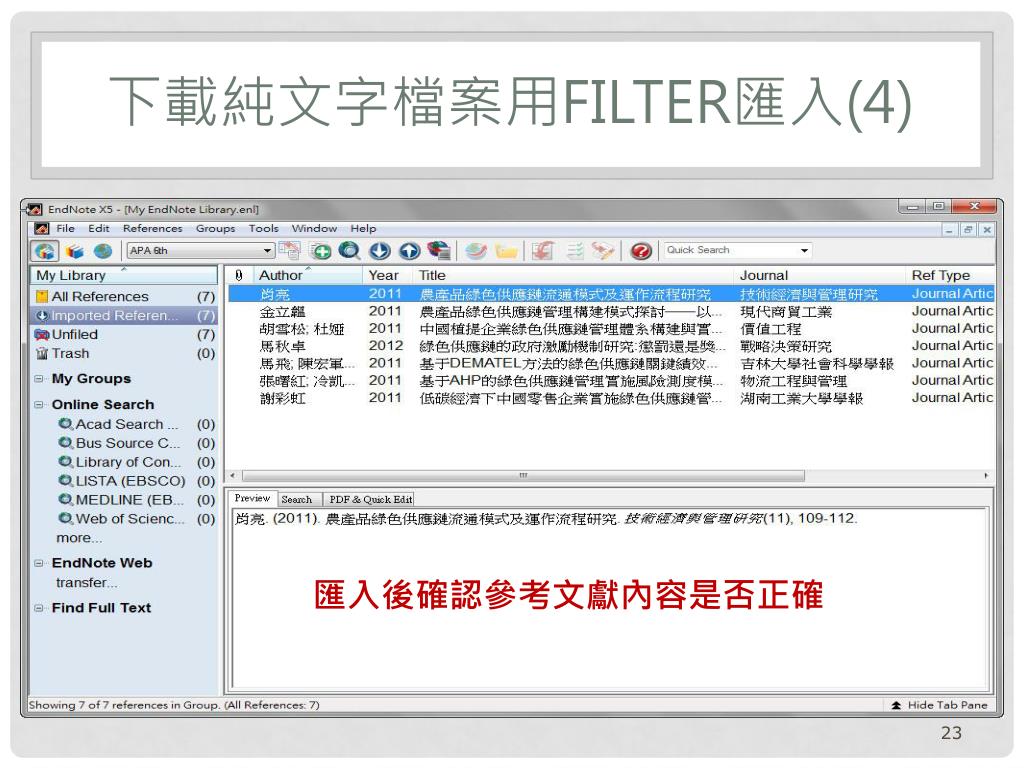
Task: Click the Online Search magnifier icon
Action: pos(350,251)
